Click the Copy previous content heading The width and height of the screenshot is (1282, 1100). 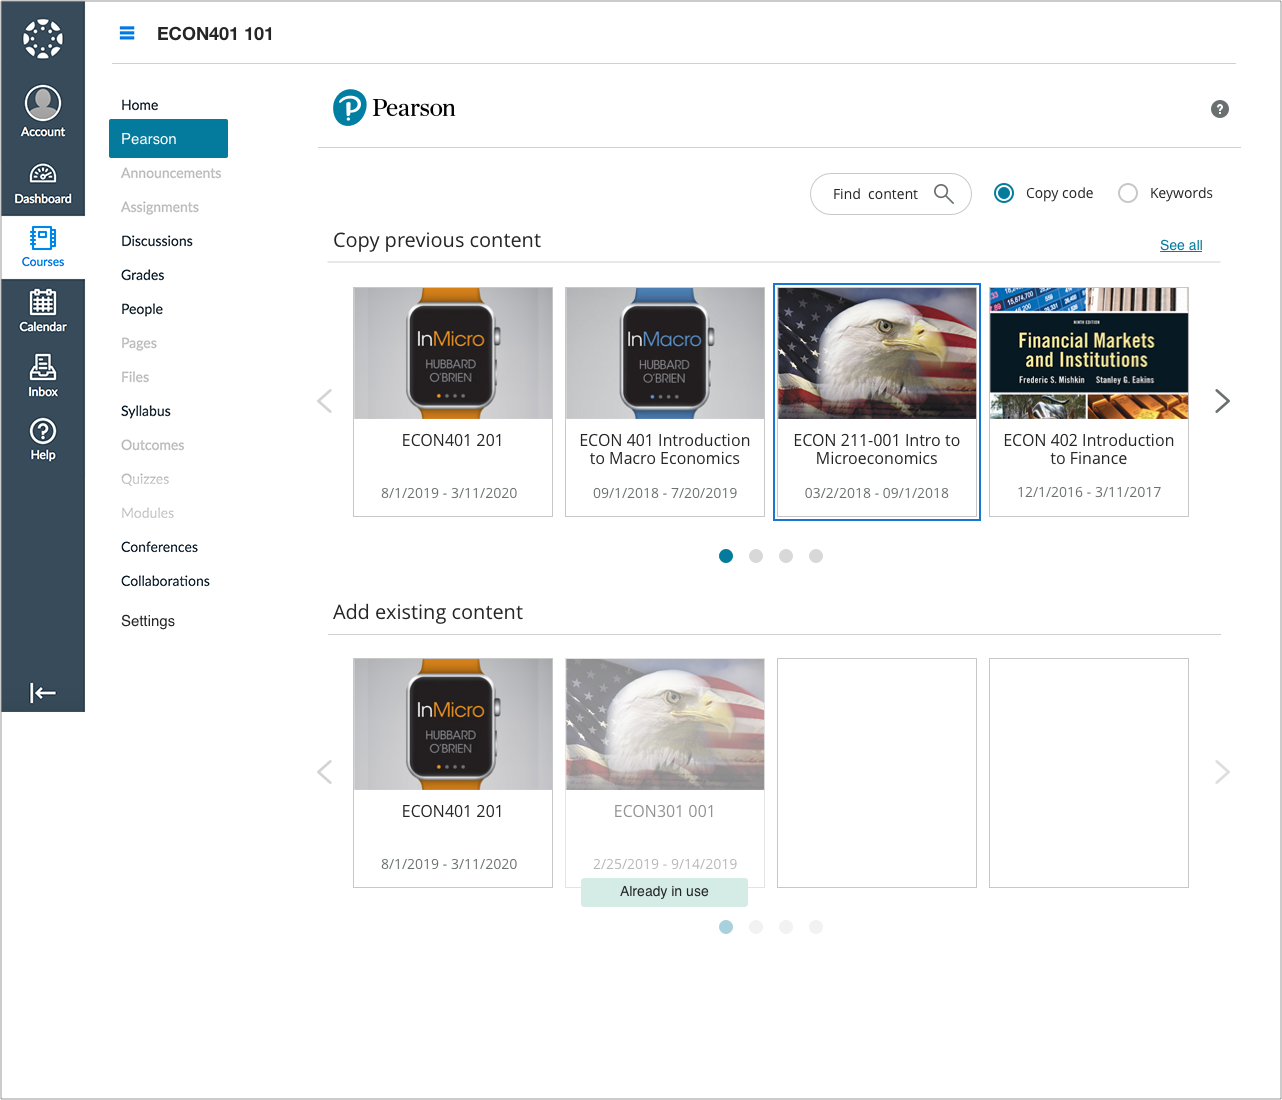[x=437, y=241]
